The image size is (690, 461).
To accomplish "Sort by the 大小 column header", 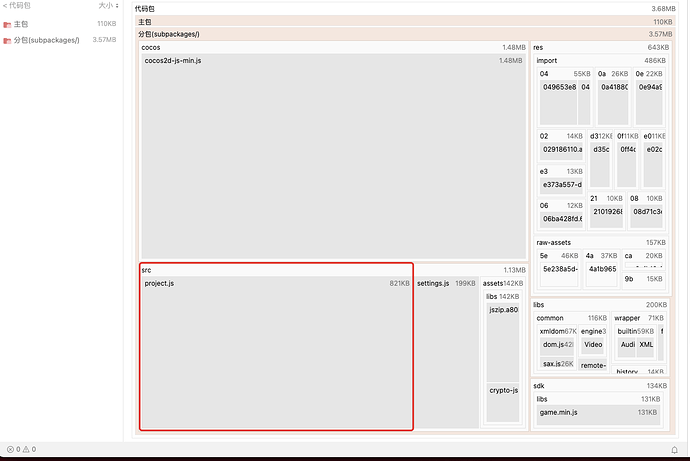I will click(x=108, y=6).
